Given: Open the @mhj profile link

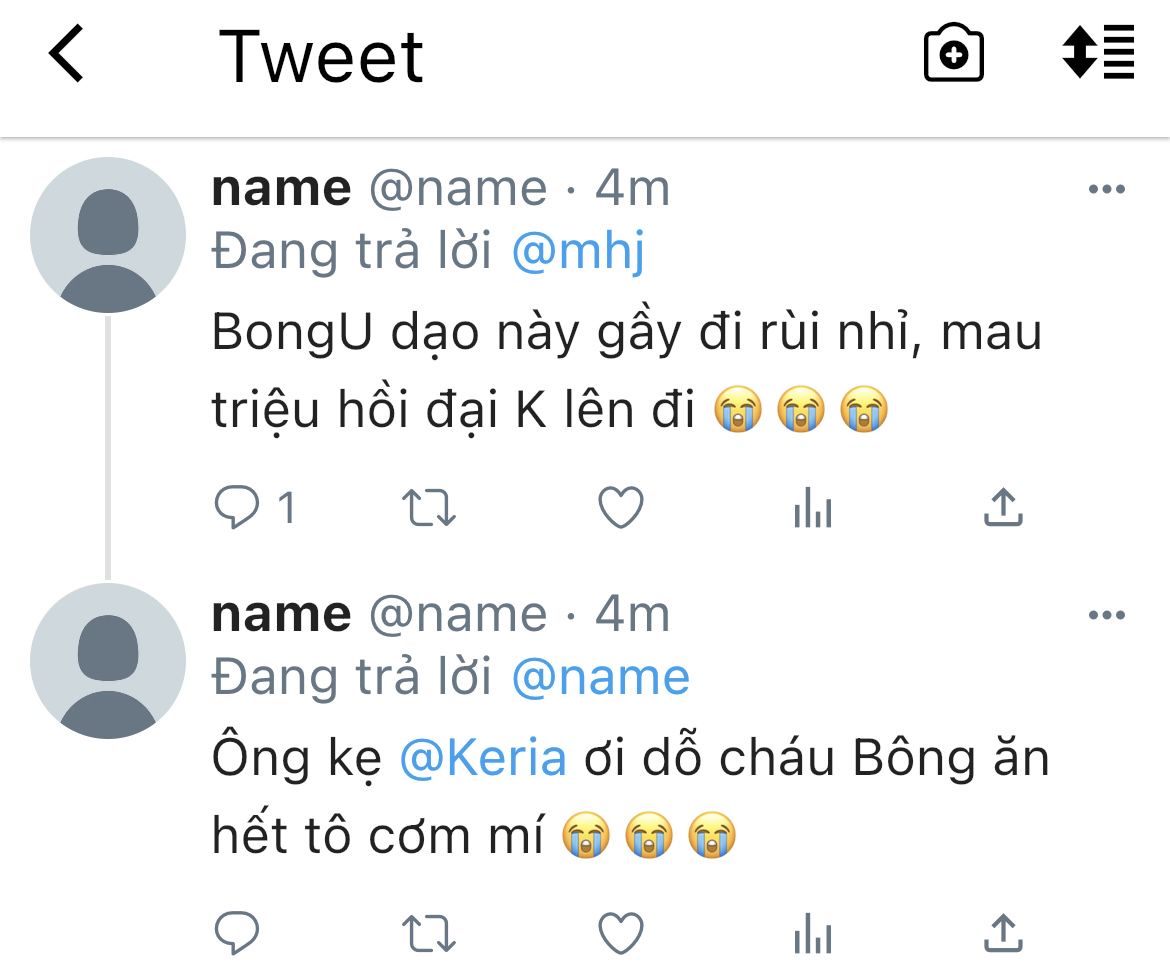Looking at the screenshot, I should (x=578, y=253).
